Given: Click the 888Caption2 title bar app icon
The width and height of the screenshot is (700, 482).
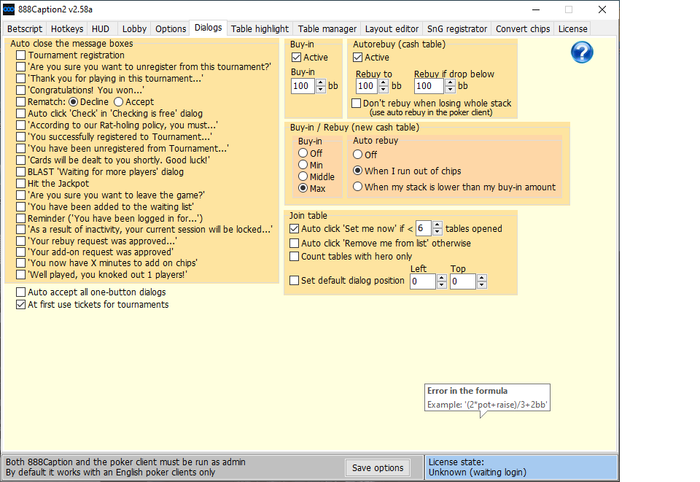Looking at the screenshot, I should [x=8, y=9].
